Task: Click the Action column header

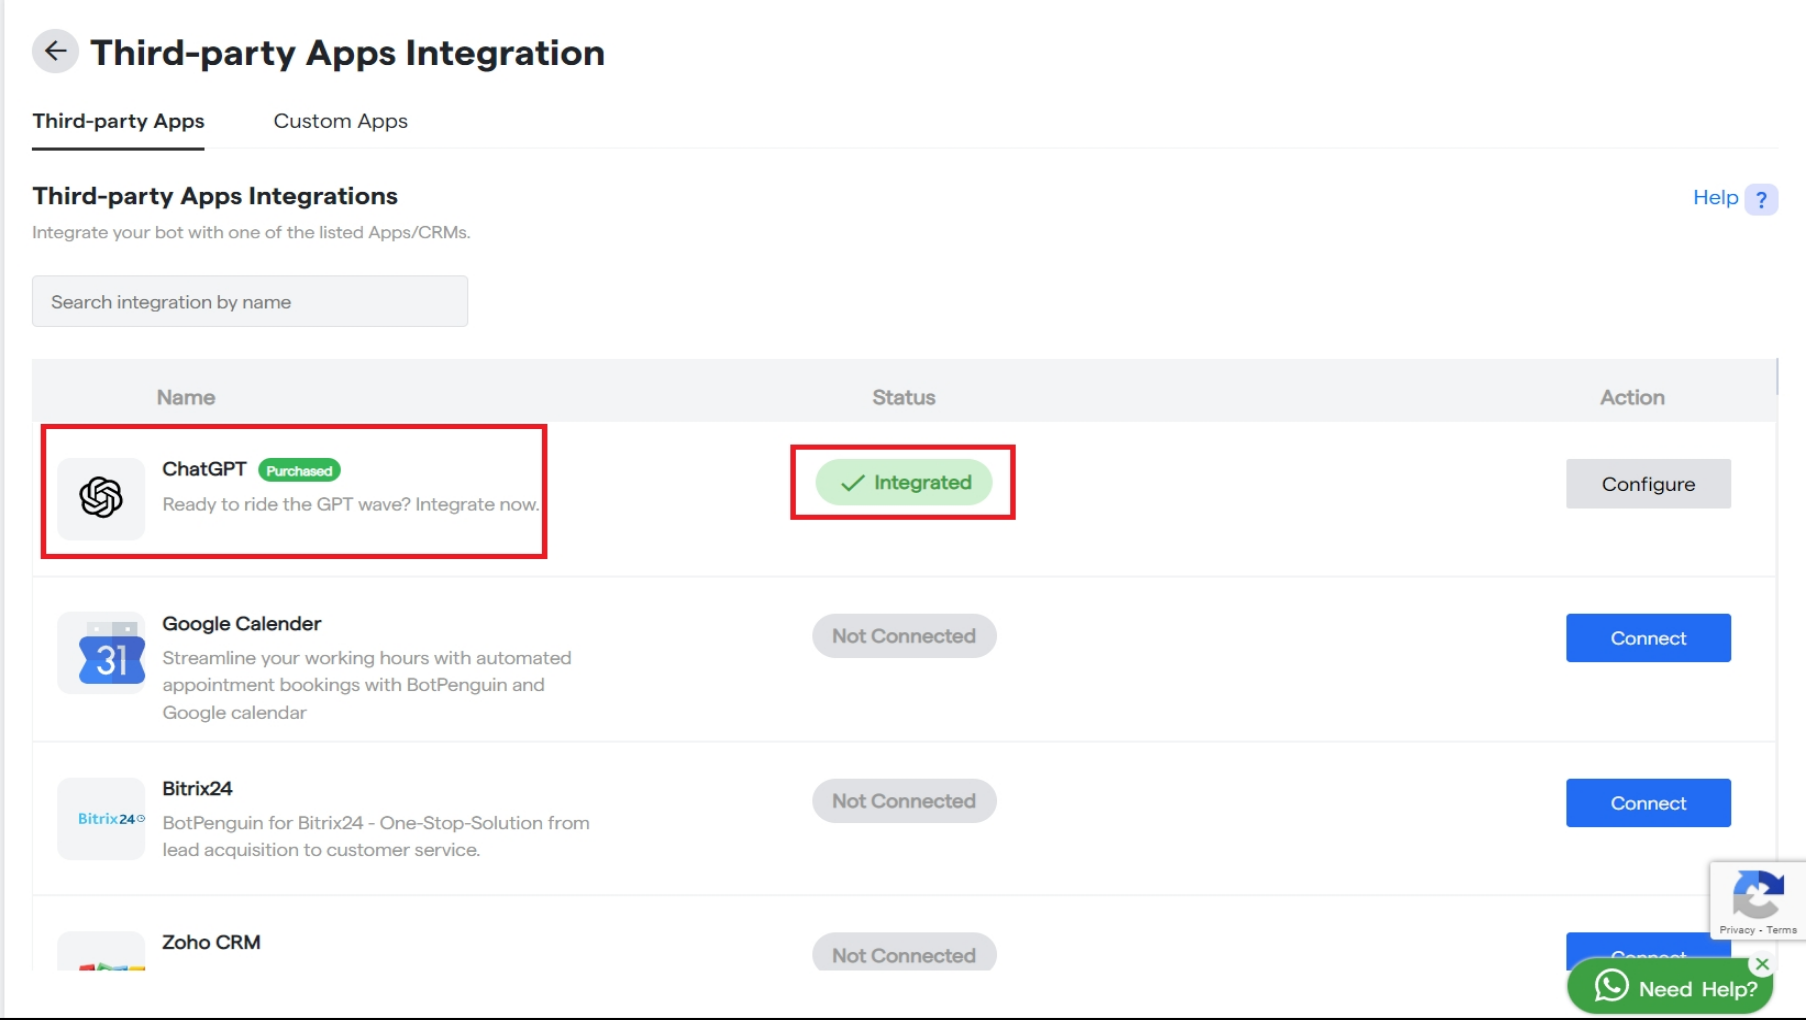Action: (1632, 397)
